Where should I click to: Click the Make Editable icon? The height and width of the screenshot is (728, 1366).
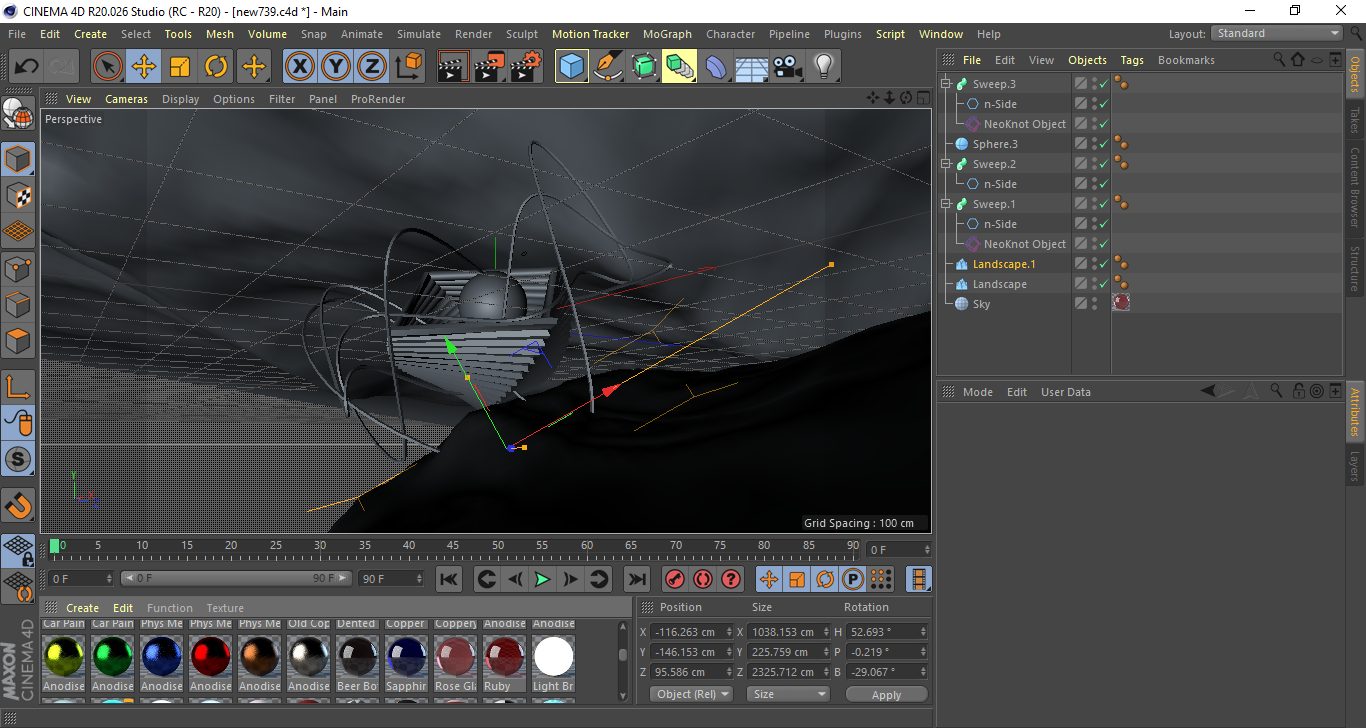(19, 115)
